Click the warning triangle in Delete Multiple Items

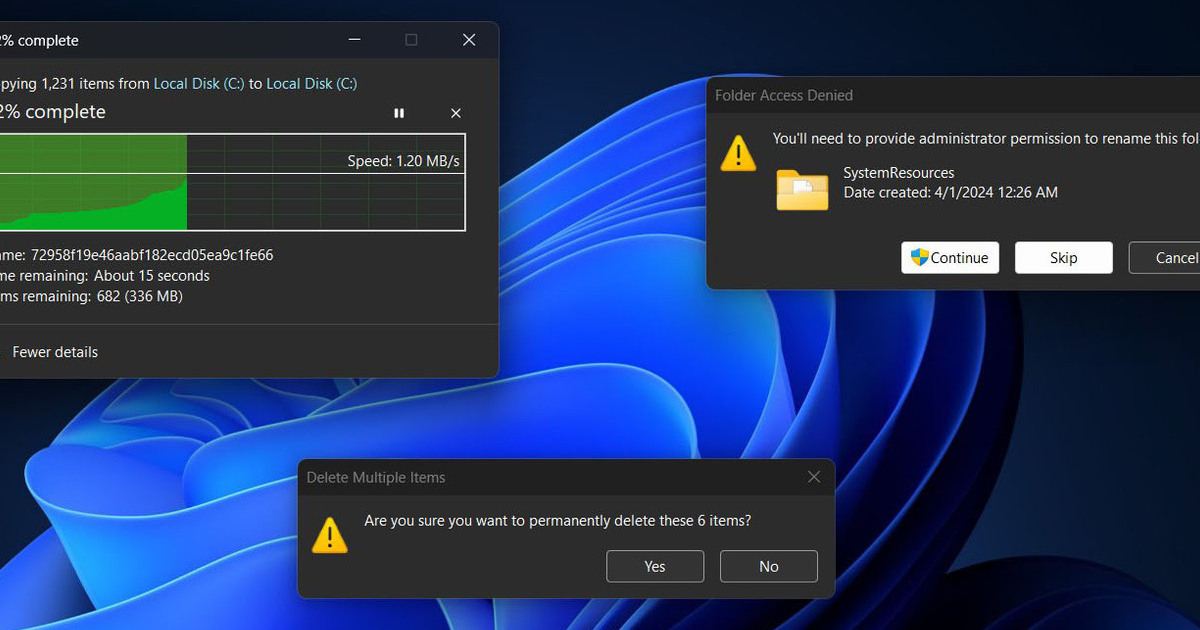click(x=329, y=535)
